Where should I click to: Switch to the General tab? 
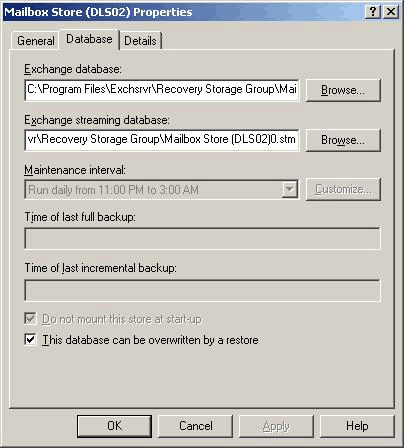pos(36,41)
